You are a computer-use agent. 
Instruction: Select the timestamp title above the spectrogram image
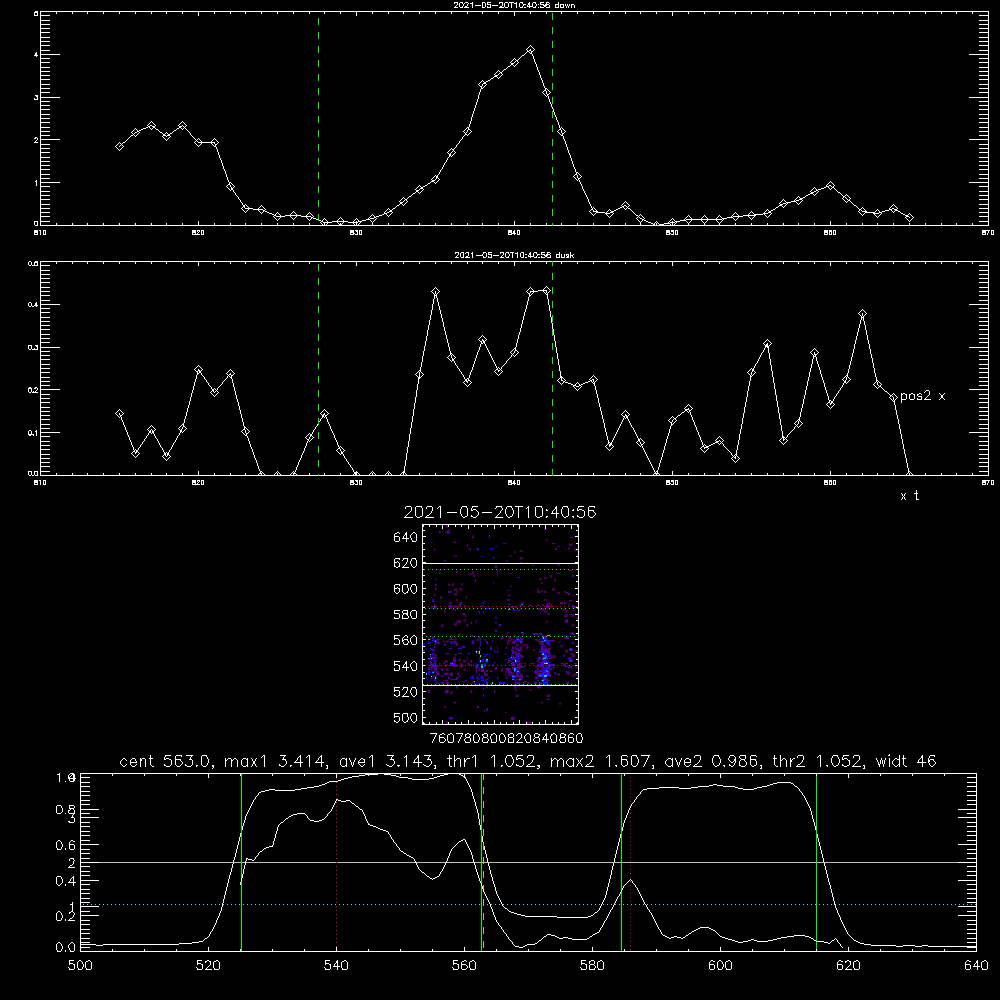pos(500,512)
